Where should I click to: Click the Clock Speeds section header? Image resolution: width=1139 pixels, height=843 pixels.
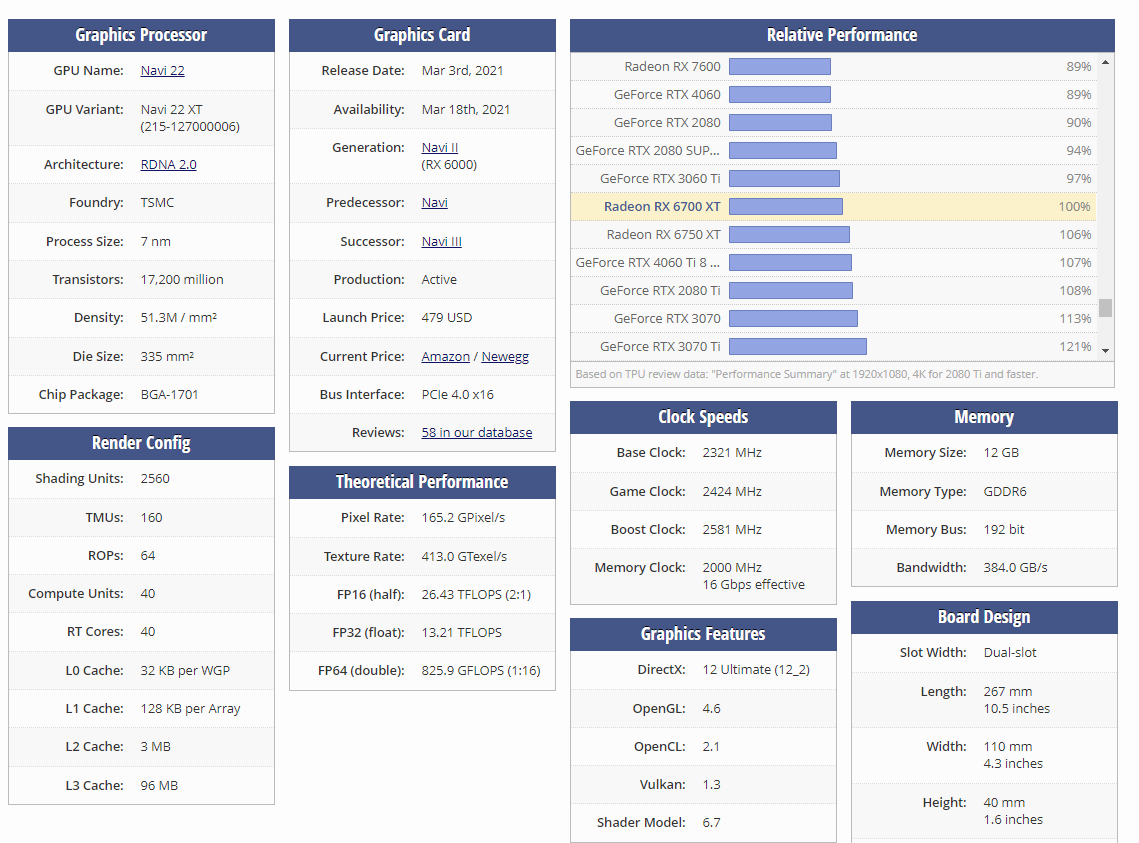[703, 417]
